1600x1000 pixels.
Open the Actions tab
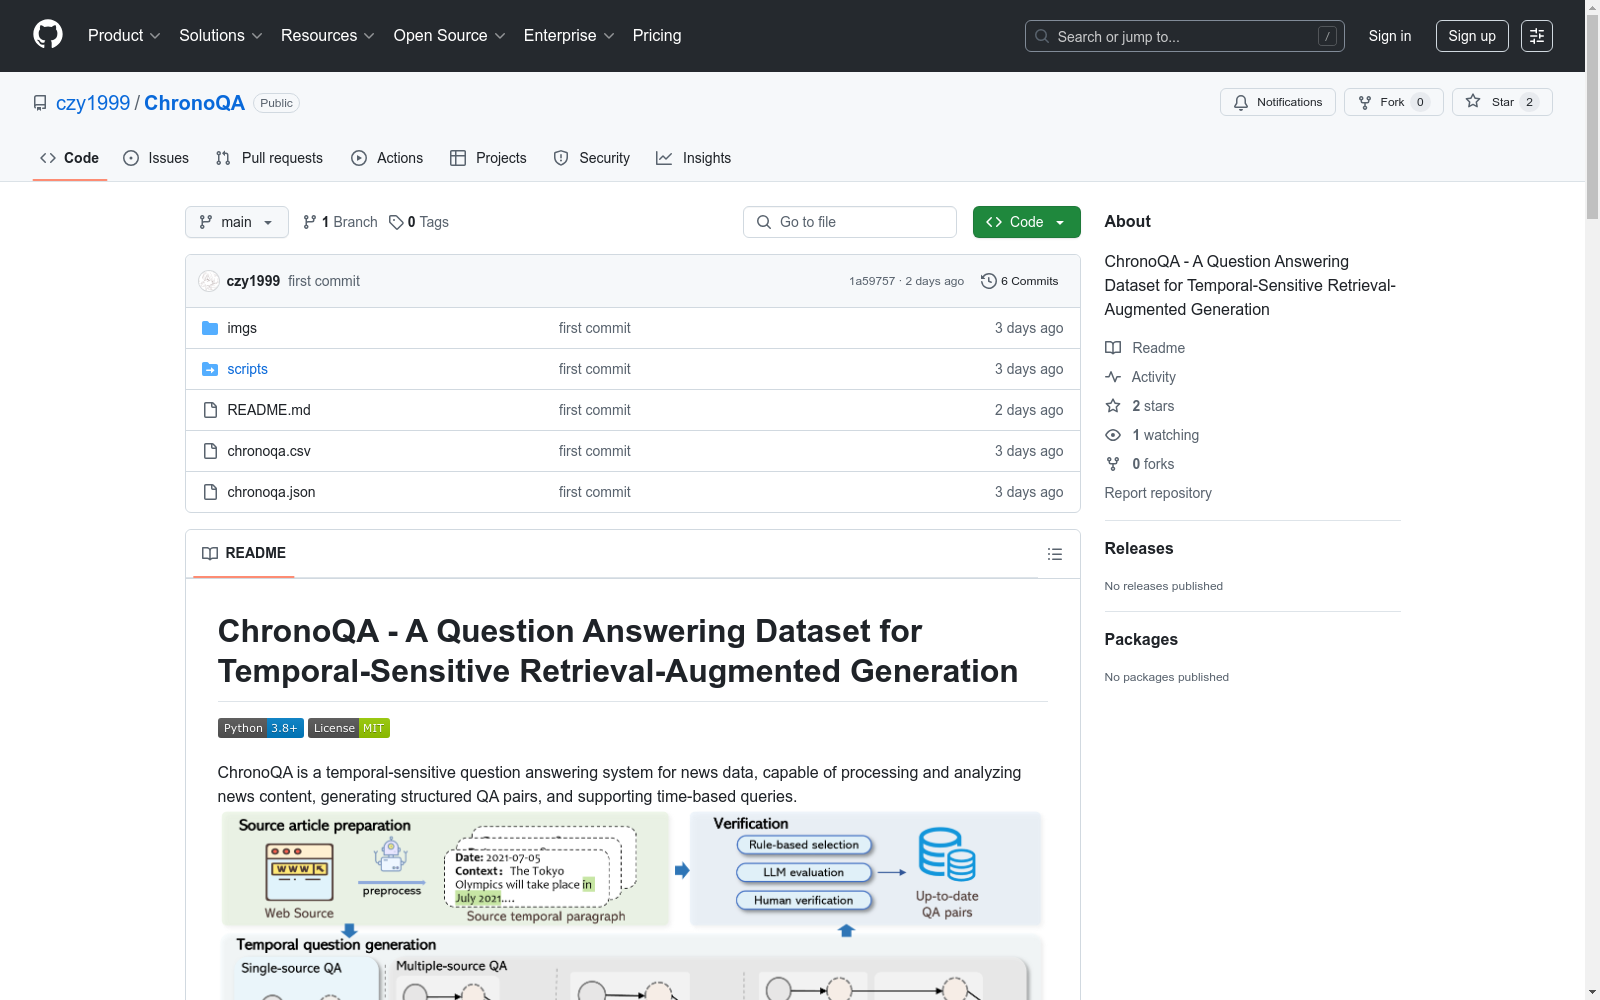[387, 158]
